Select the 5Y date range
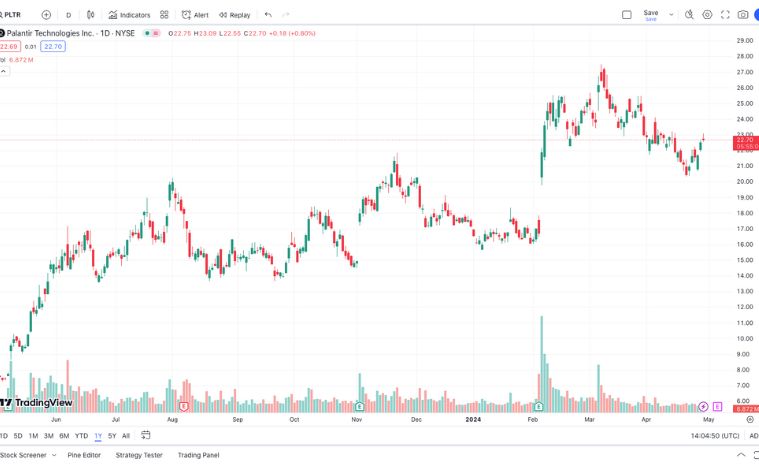759x469 pixels. click(x=112, y=436)
